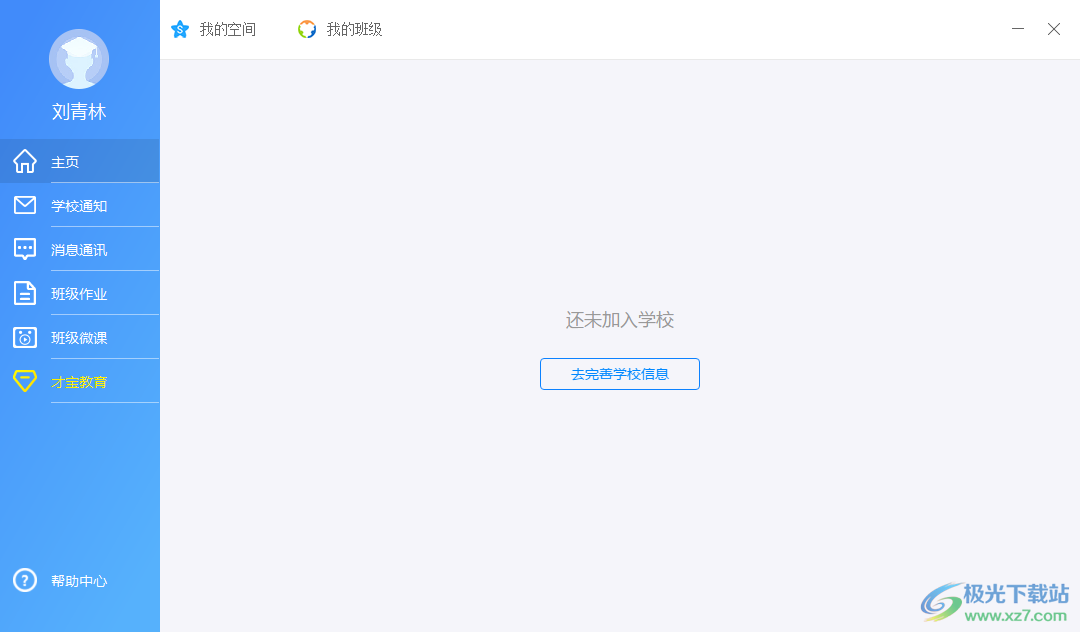Switch to the 我的空间 tab

pyautogui.click(x=228, y=29)
